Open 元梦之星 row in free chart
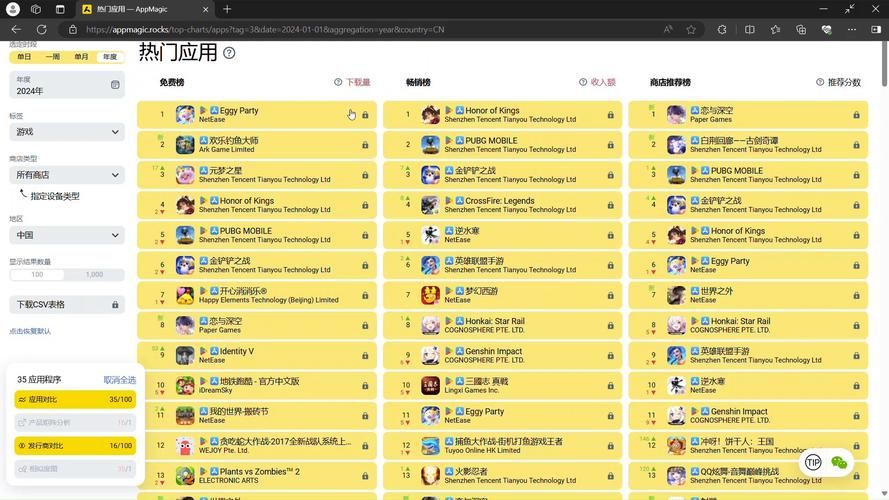The image size is (889, 500). (257, 175)
